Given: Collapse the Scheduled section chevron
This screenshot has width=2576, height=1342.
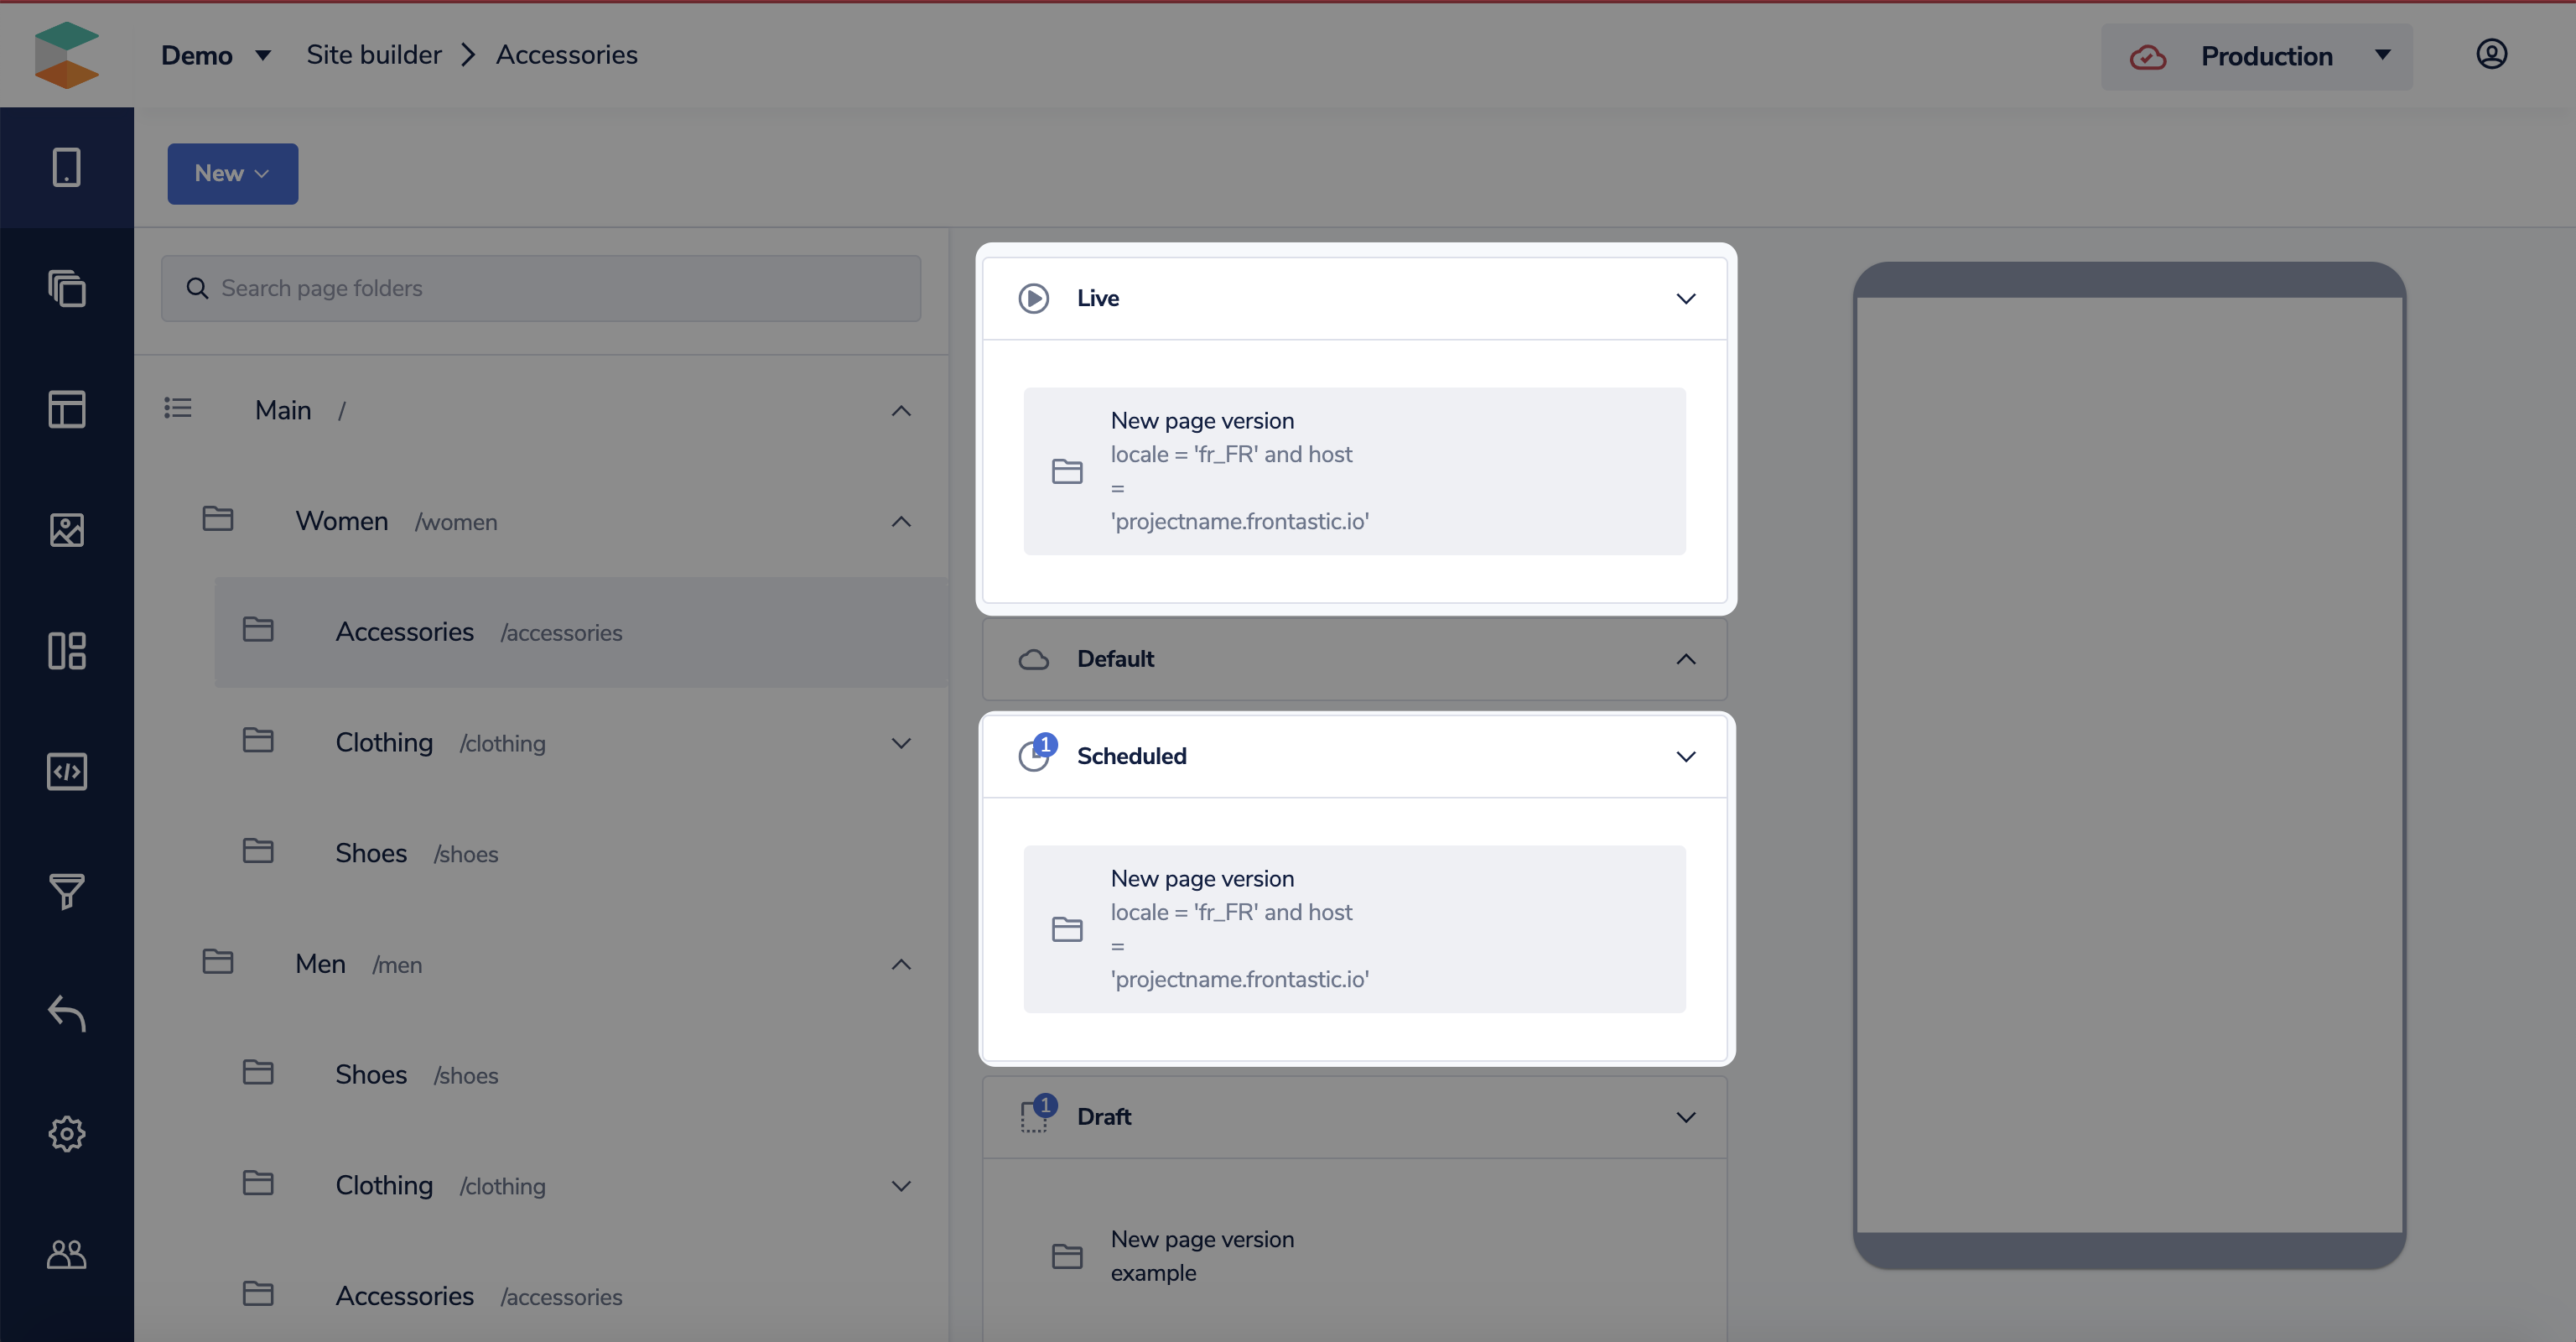Looking at the screenshot, I should point(1685,756).
